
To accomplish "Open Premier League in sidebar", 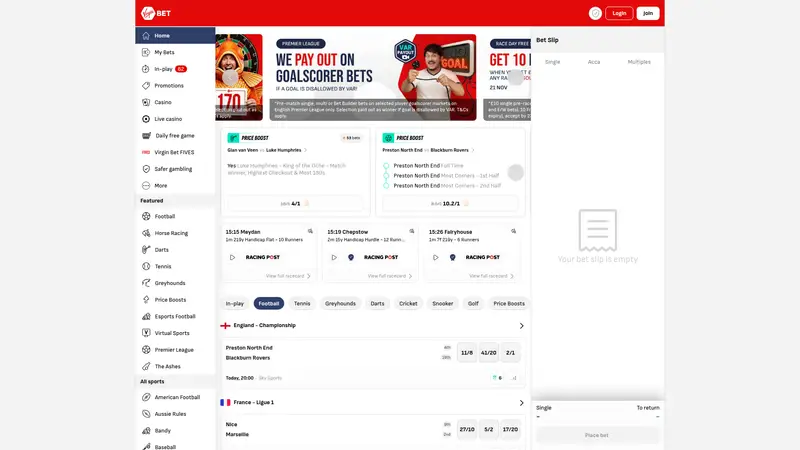I will [175, 349].
